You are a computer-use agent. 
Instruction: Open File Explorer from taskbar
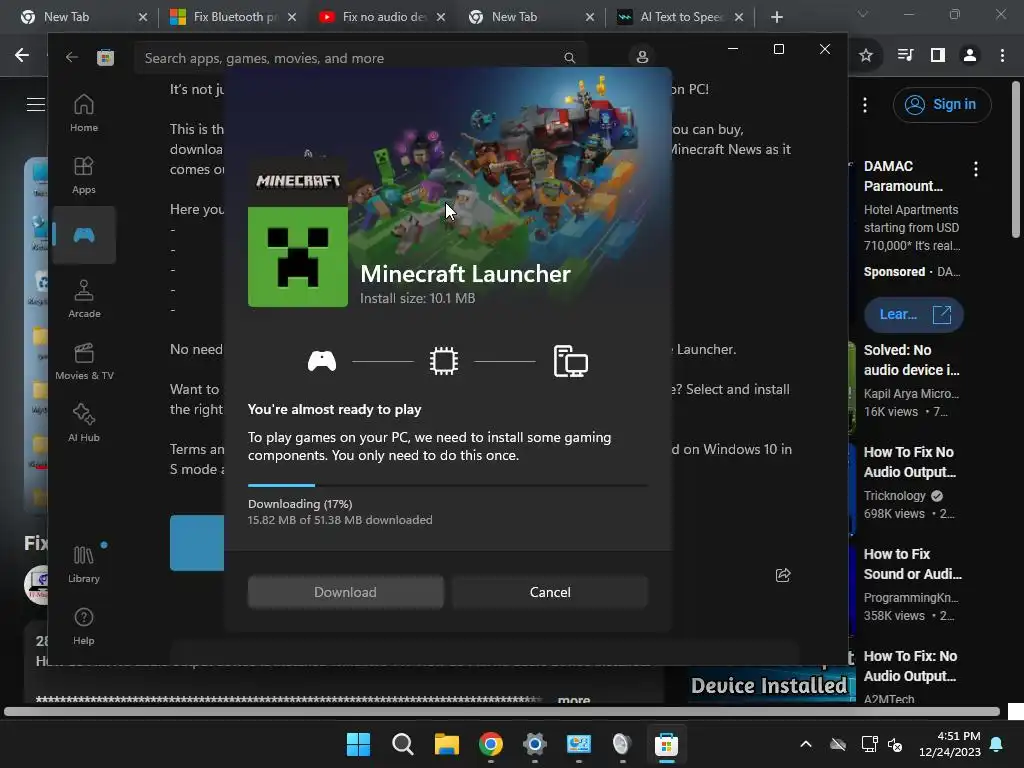pyautogui.click(x=447, y=744)
